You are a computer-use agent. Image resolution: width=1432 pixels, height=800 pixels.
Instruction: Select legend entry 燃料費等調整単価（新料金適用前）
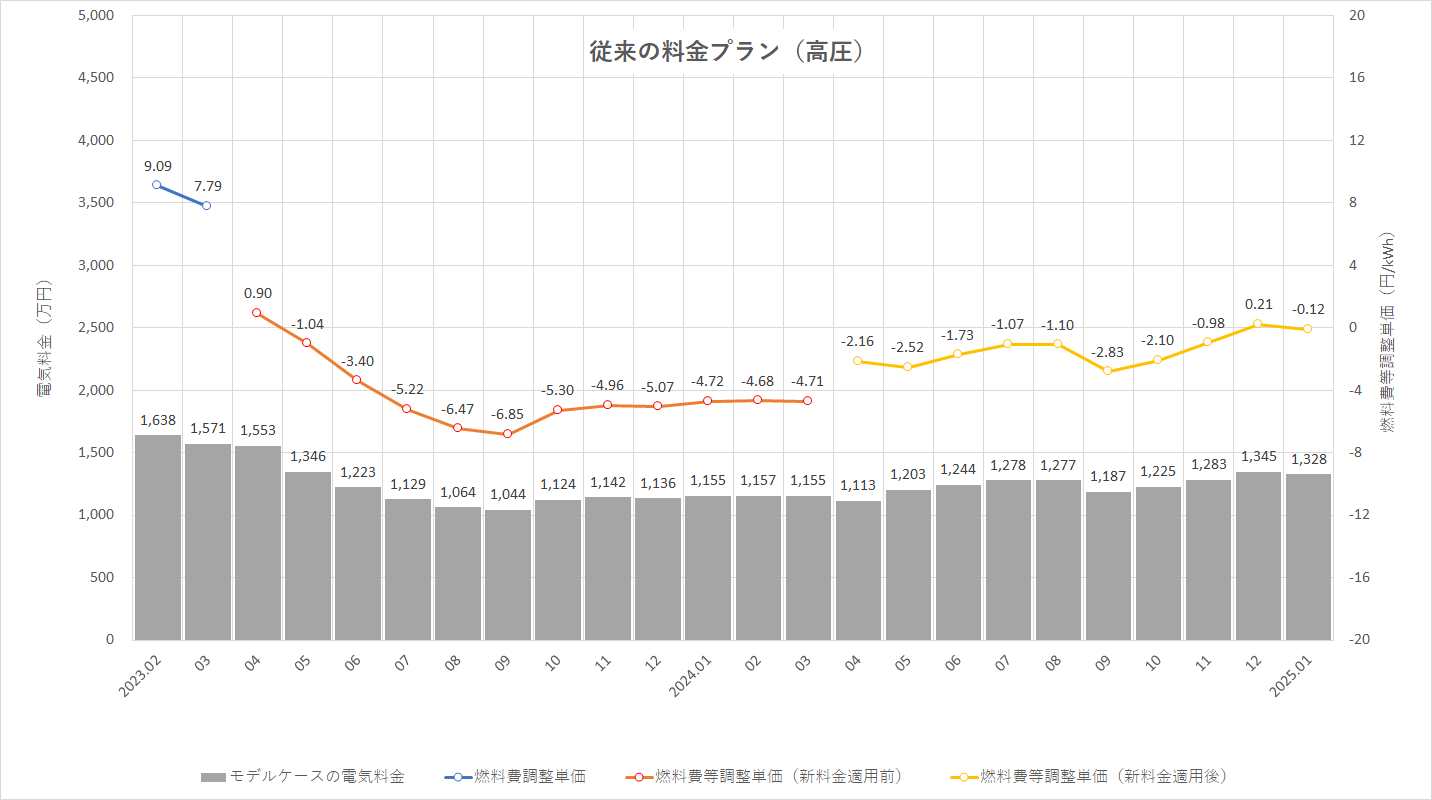pyautogui.click(x=764, y=776)
